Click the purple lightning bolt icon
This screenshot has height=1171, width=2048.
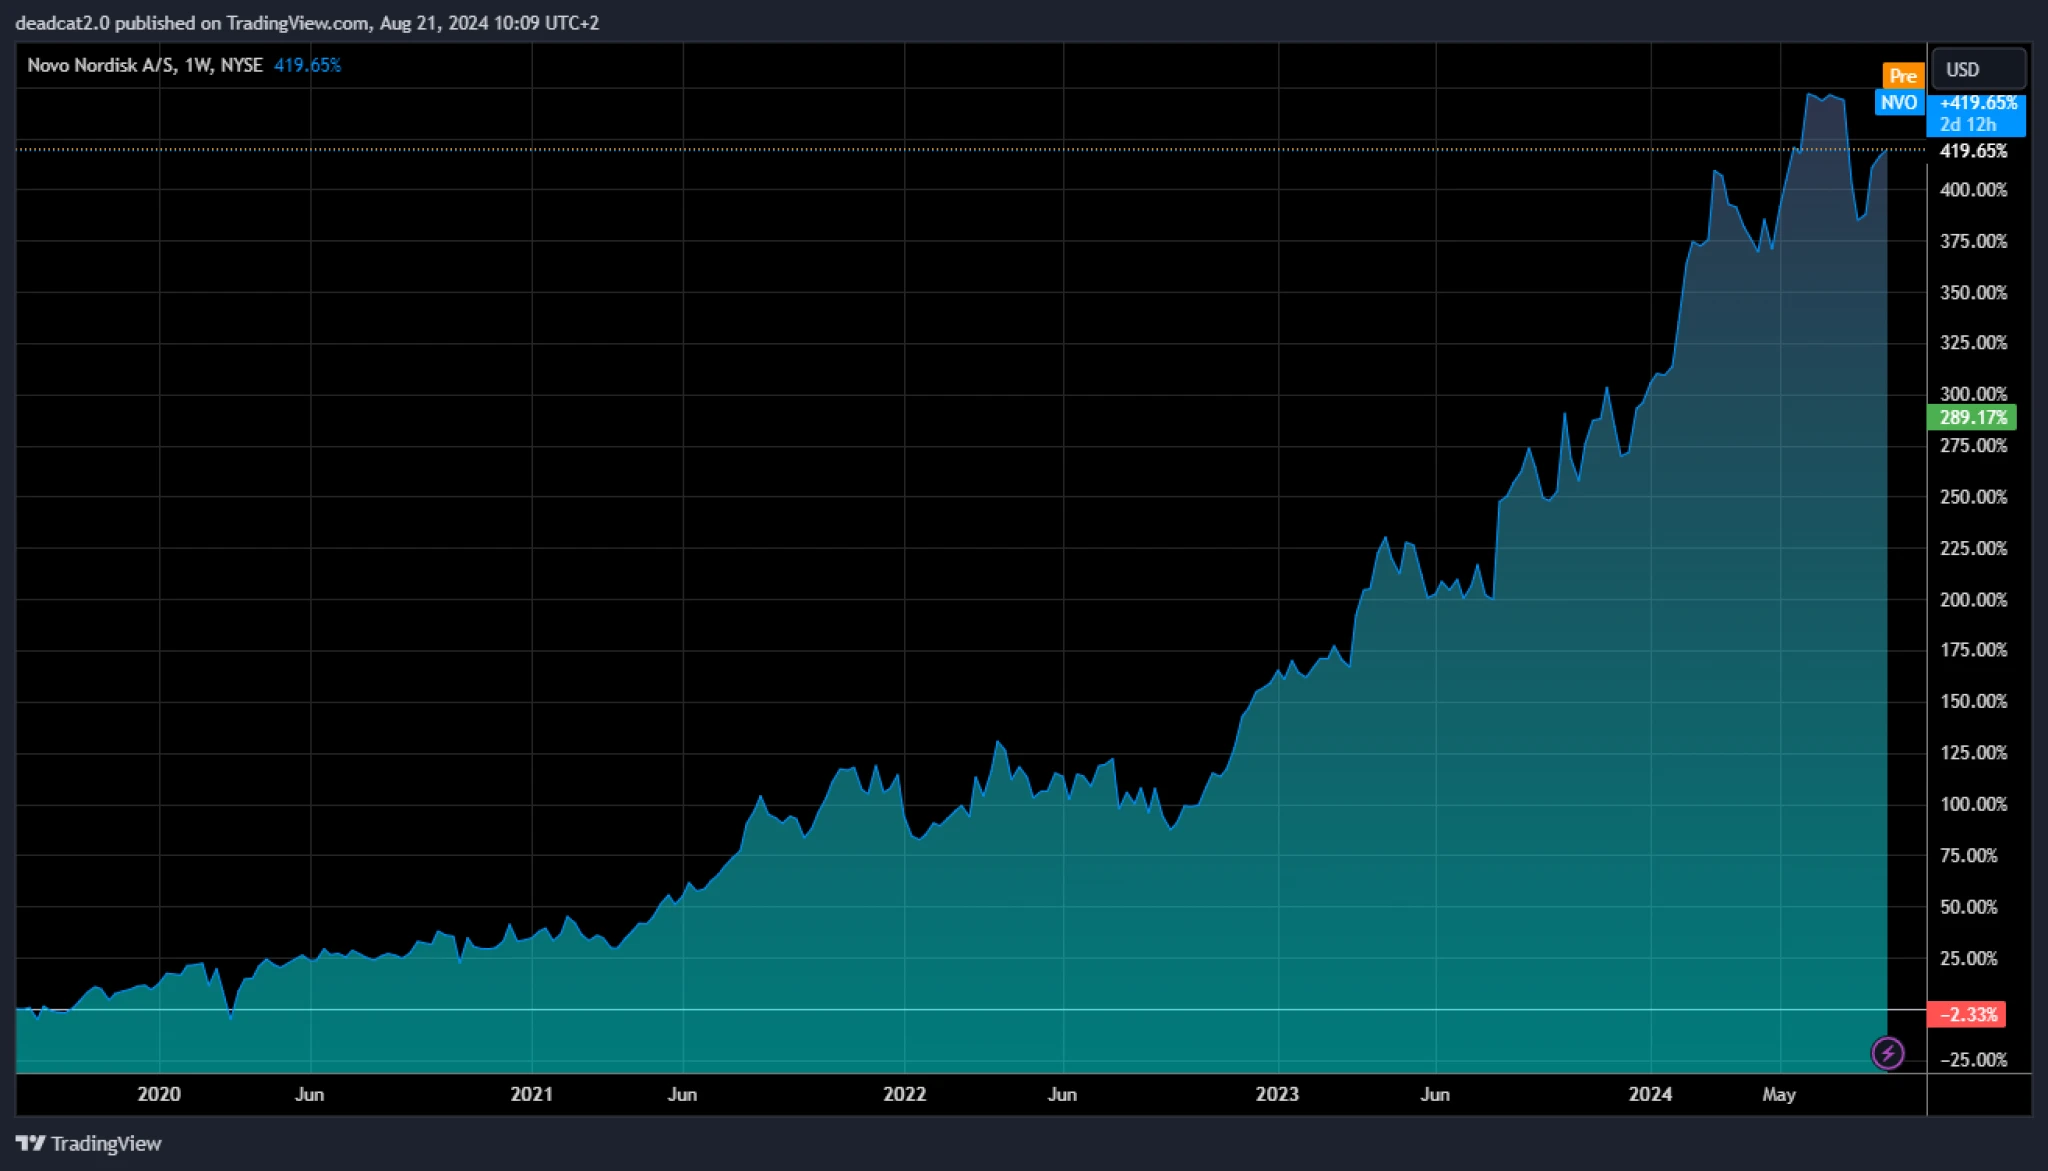1887,1053
